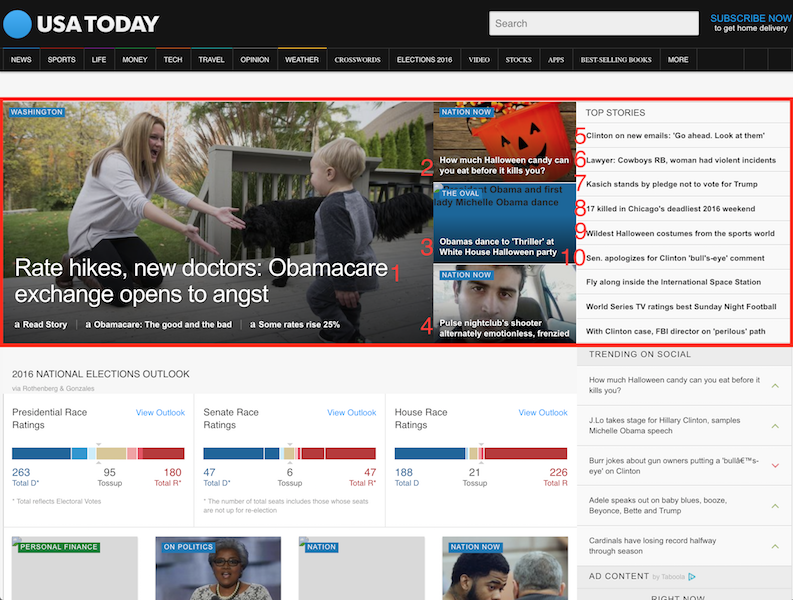This screenshot has height=600, width=793.
Task: Open the bottom NATION NOW story card
Action: [x=505, y=568]
